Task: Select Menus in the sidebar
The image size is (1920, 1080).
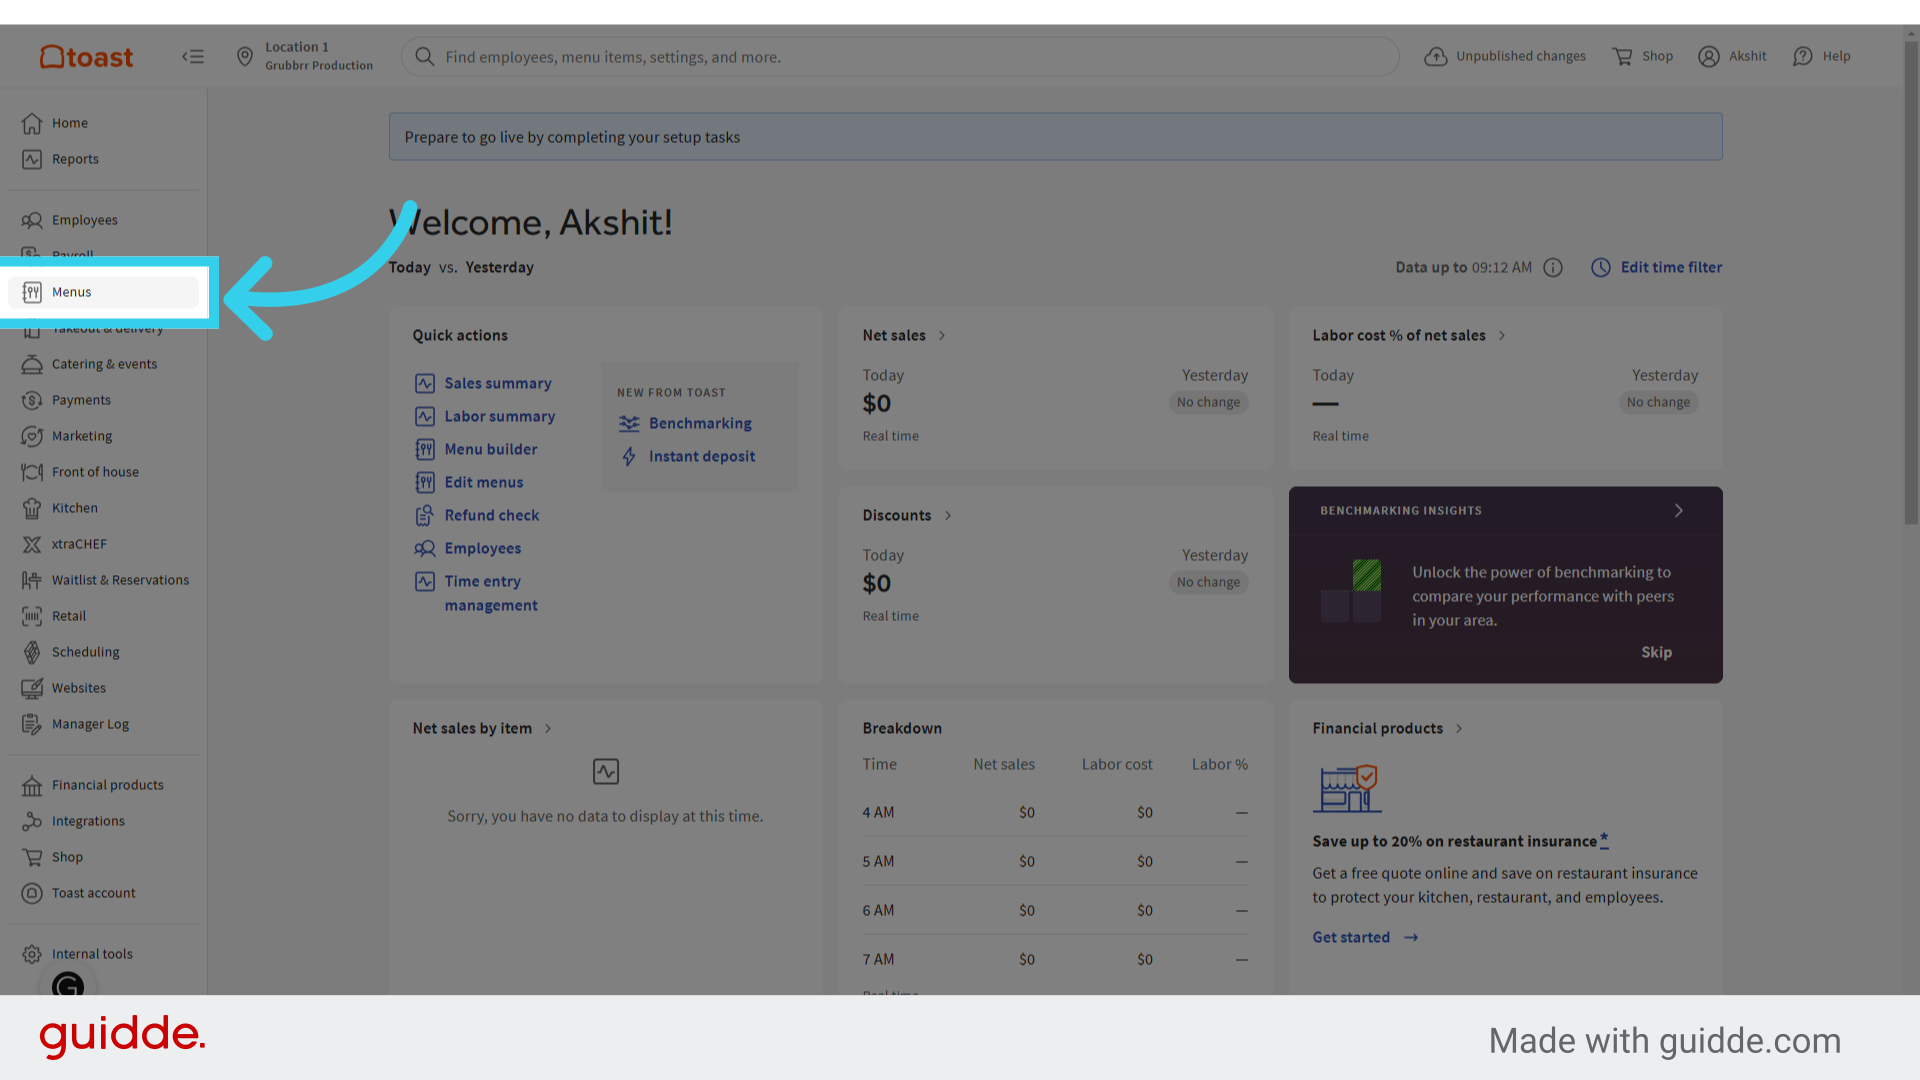Action: (x=104, y=292)
